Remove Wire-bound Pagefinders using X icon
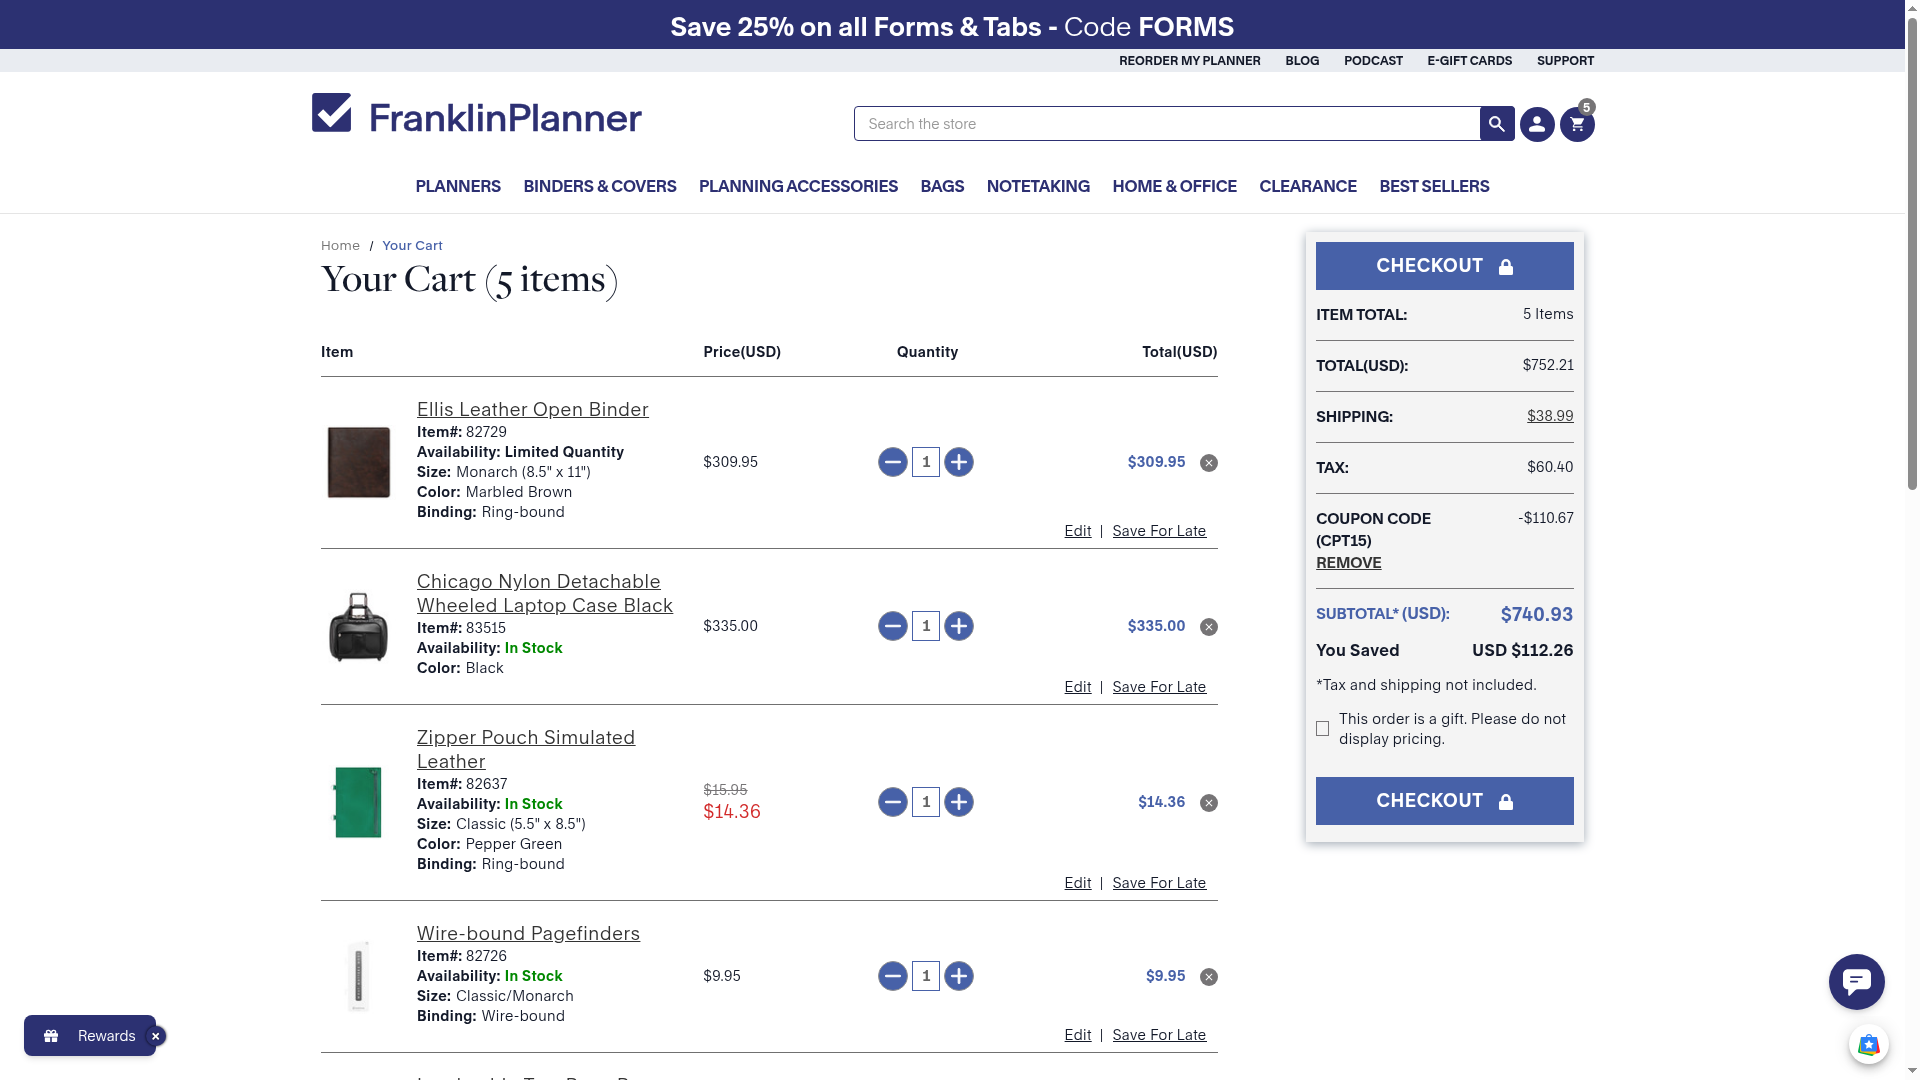1920x1080 pixels. (1209, 977)
